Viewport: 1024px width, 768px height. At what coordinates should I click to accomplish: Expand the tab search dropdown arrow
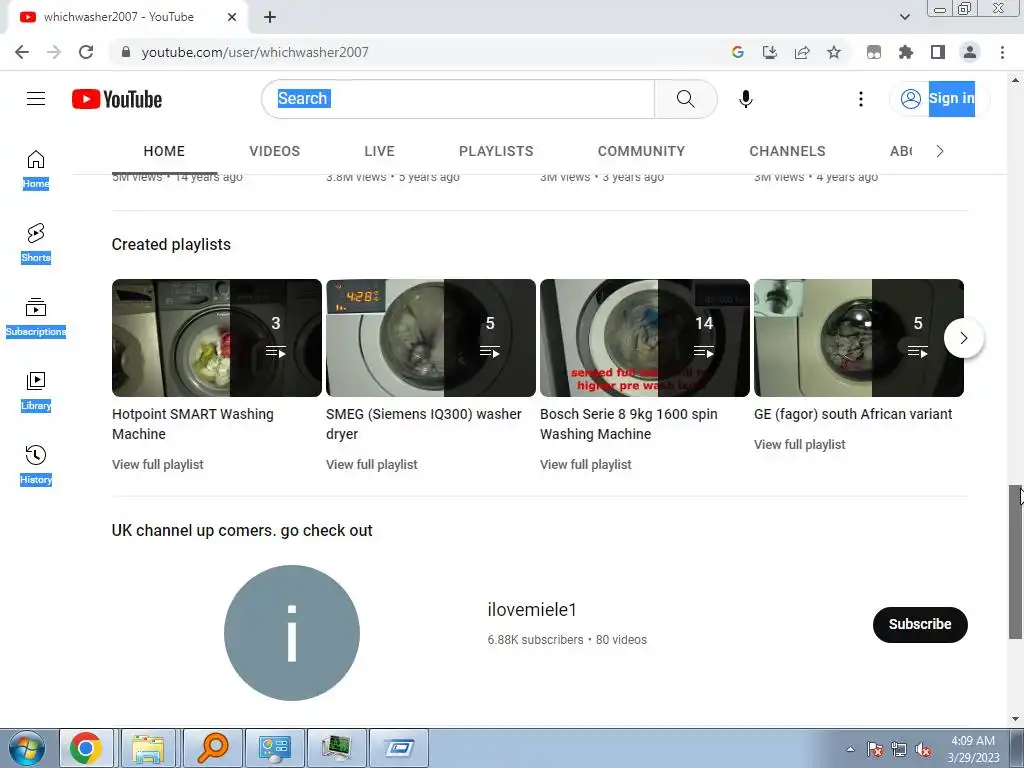click(x=904, y=17)
